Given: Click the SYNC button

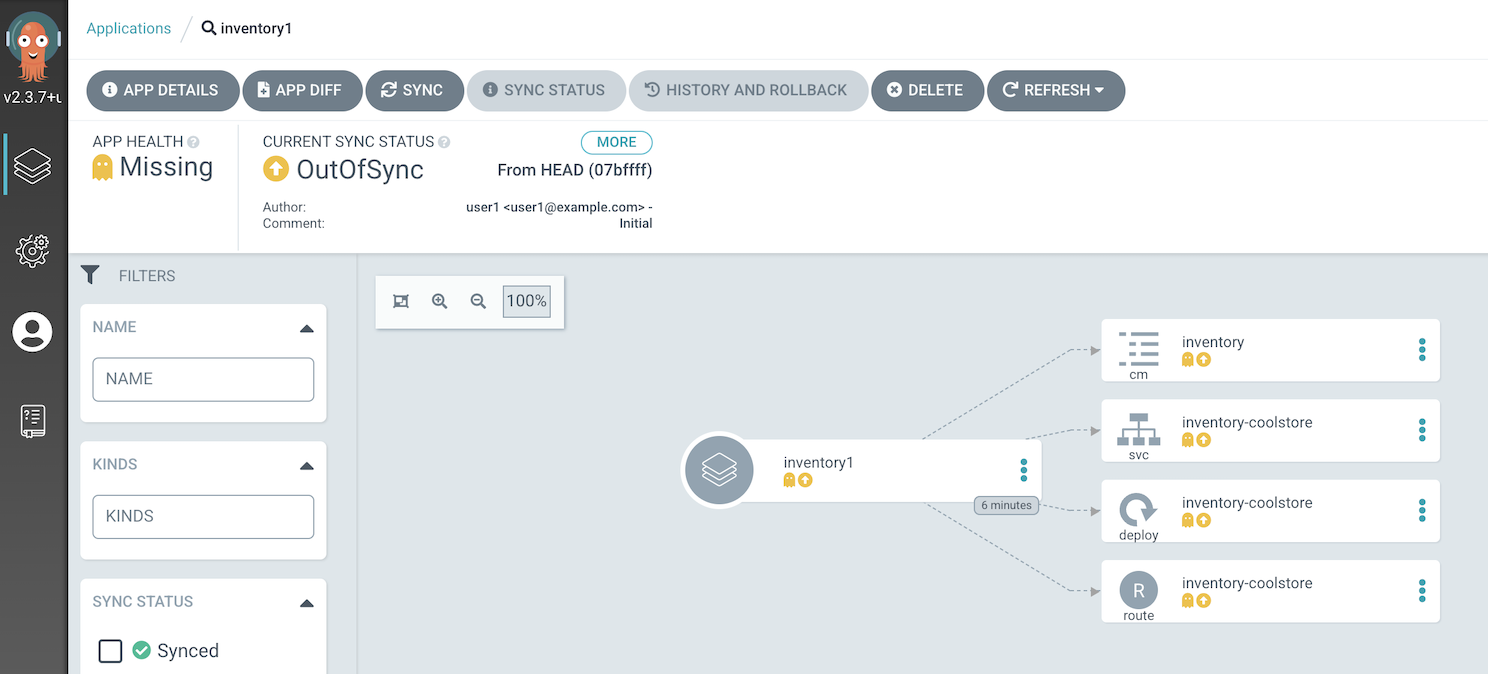Looking at the screenshot, I should (x=413, y=90).
